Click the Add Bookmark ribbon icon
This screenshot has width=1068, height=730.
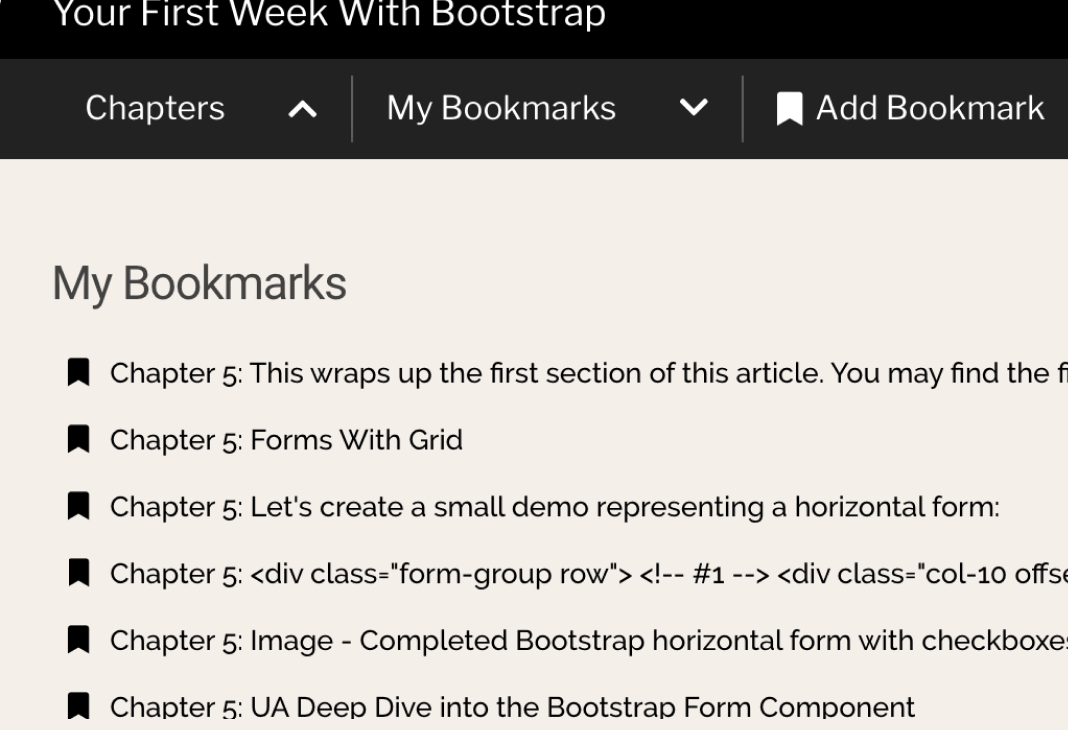coord(790,109)
